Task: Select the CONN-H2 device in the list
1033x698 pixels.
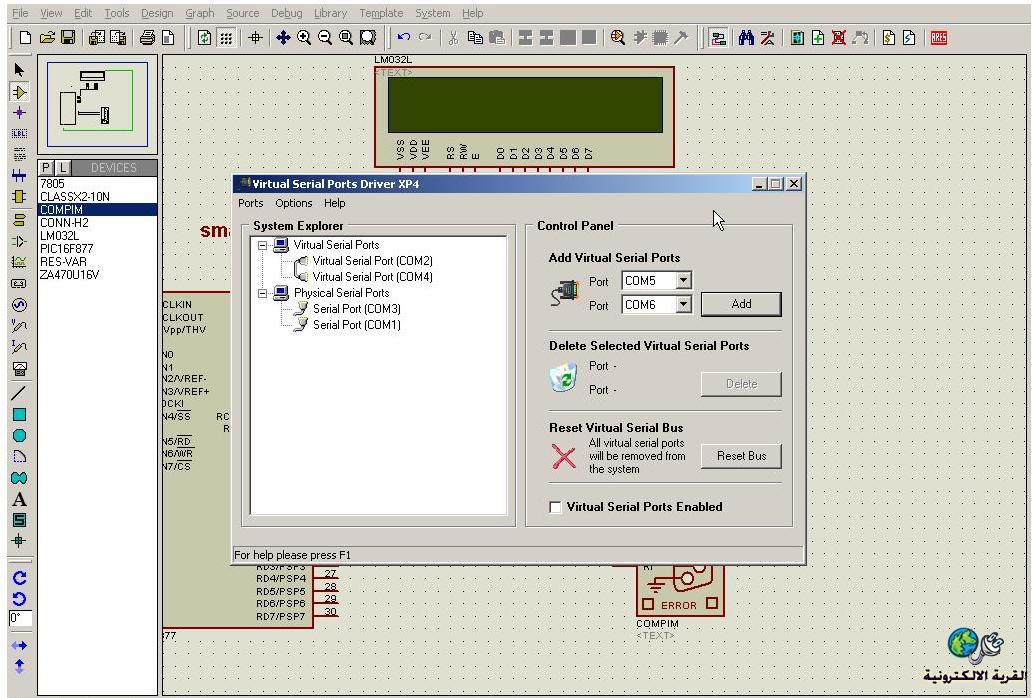Action: pyautogui.click(x=98, y=223)
